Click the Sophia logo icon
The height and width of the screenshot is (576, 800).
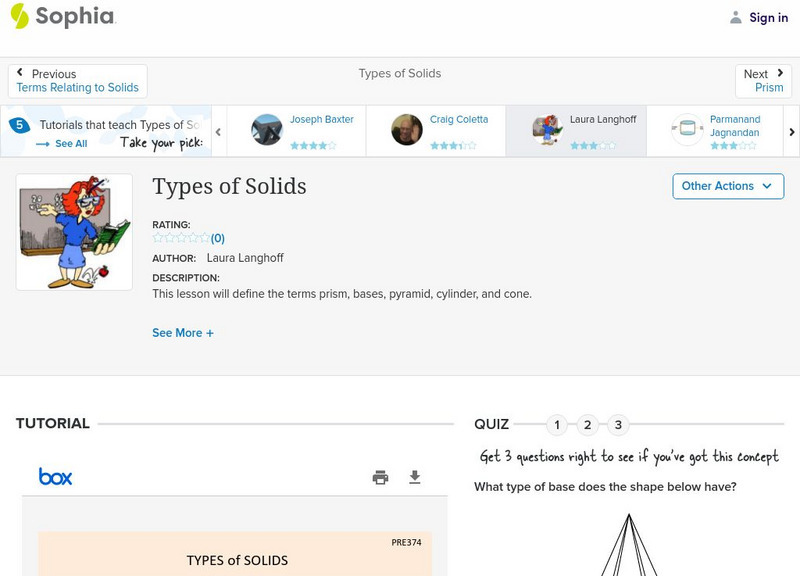point(20,16)
